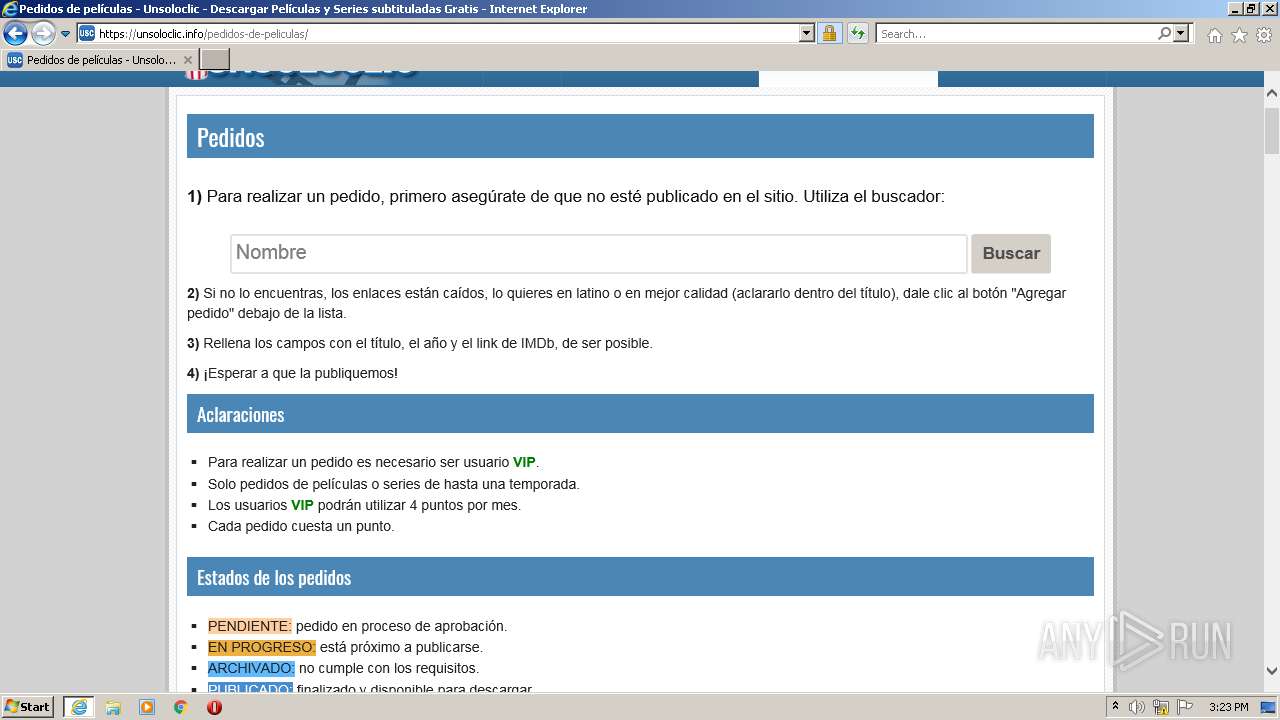Click the Action Center flag icon
Image resolution: width=1280 pixels, height=720 pixels.
[1185, 707]
